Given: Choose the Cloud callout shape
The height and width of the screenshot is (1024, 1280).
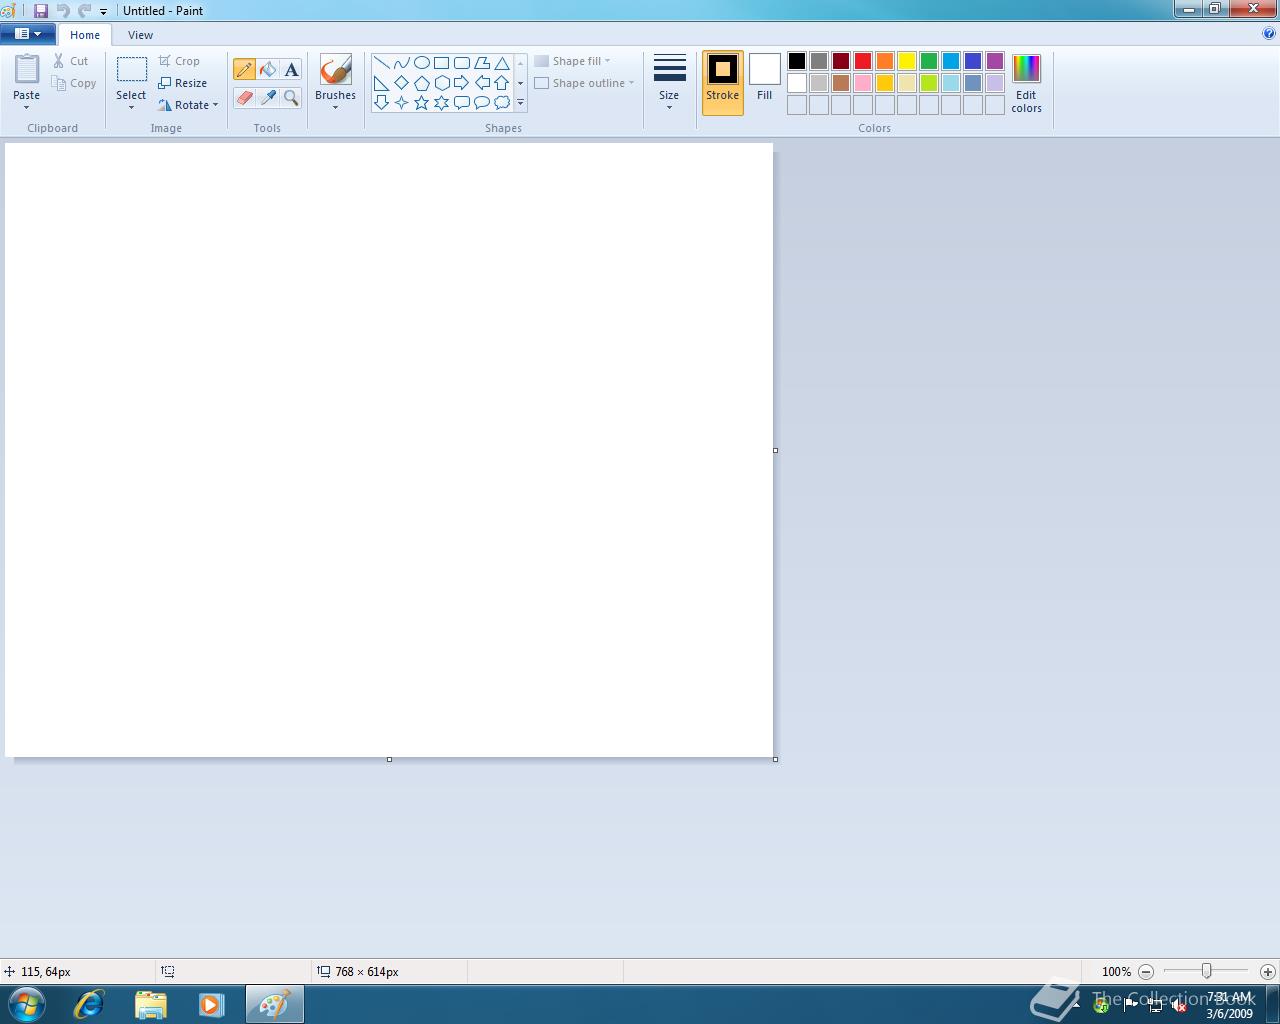Looking at the screenshot, I should pyautogui.click(x=502, y=102).
